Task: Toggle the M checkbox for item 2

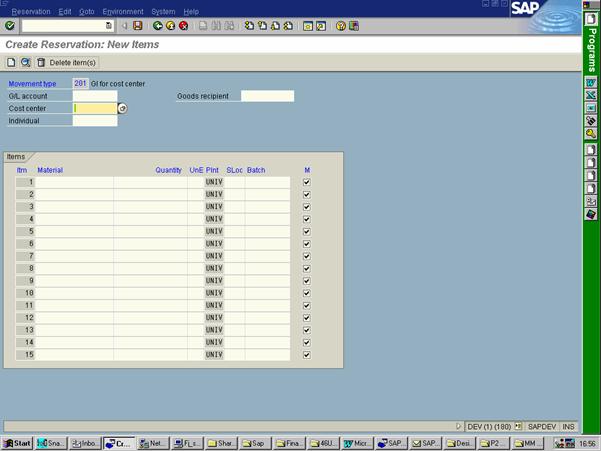Action: (x=307, y=194)
